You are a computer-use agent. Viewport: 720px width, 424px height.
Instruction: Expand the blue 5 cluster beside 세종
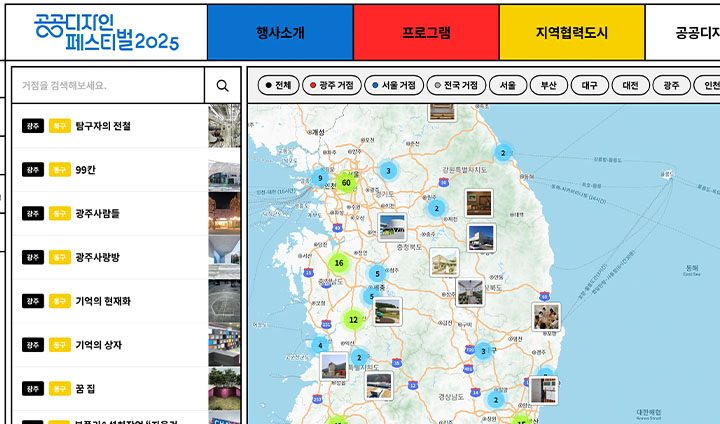point(370,296)
